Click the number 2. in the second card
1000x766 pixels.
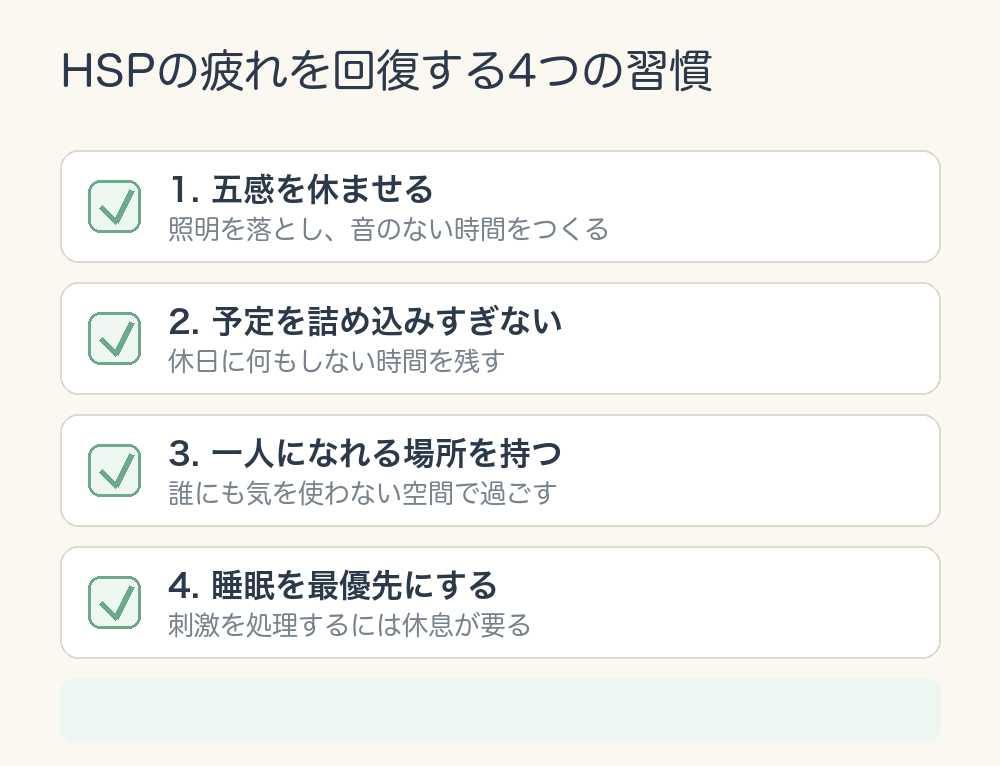coord(185,321)
